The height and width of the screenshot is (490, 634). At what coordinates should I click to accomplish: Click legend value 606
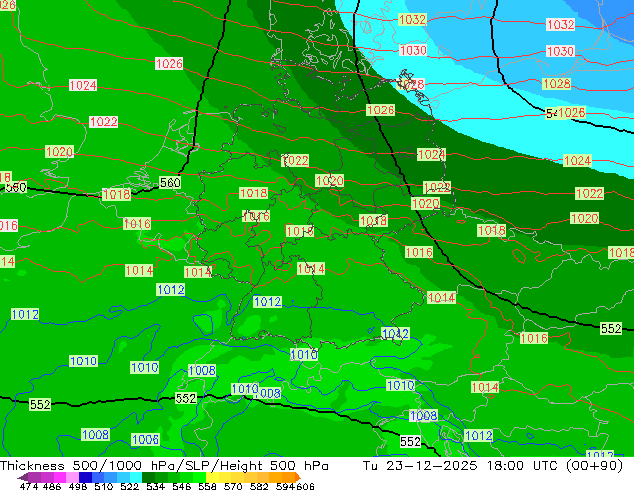(x=305, y=486)
